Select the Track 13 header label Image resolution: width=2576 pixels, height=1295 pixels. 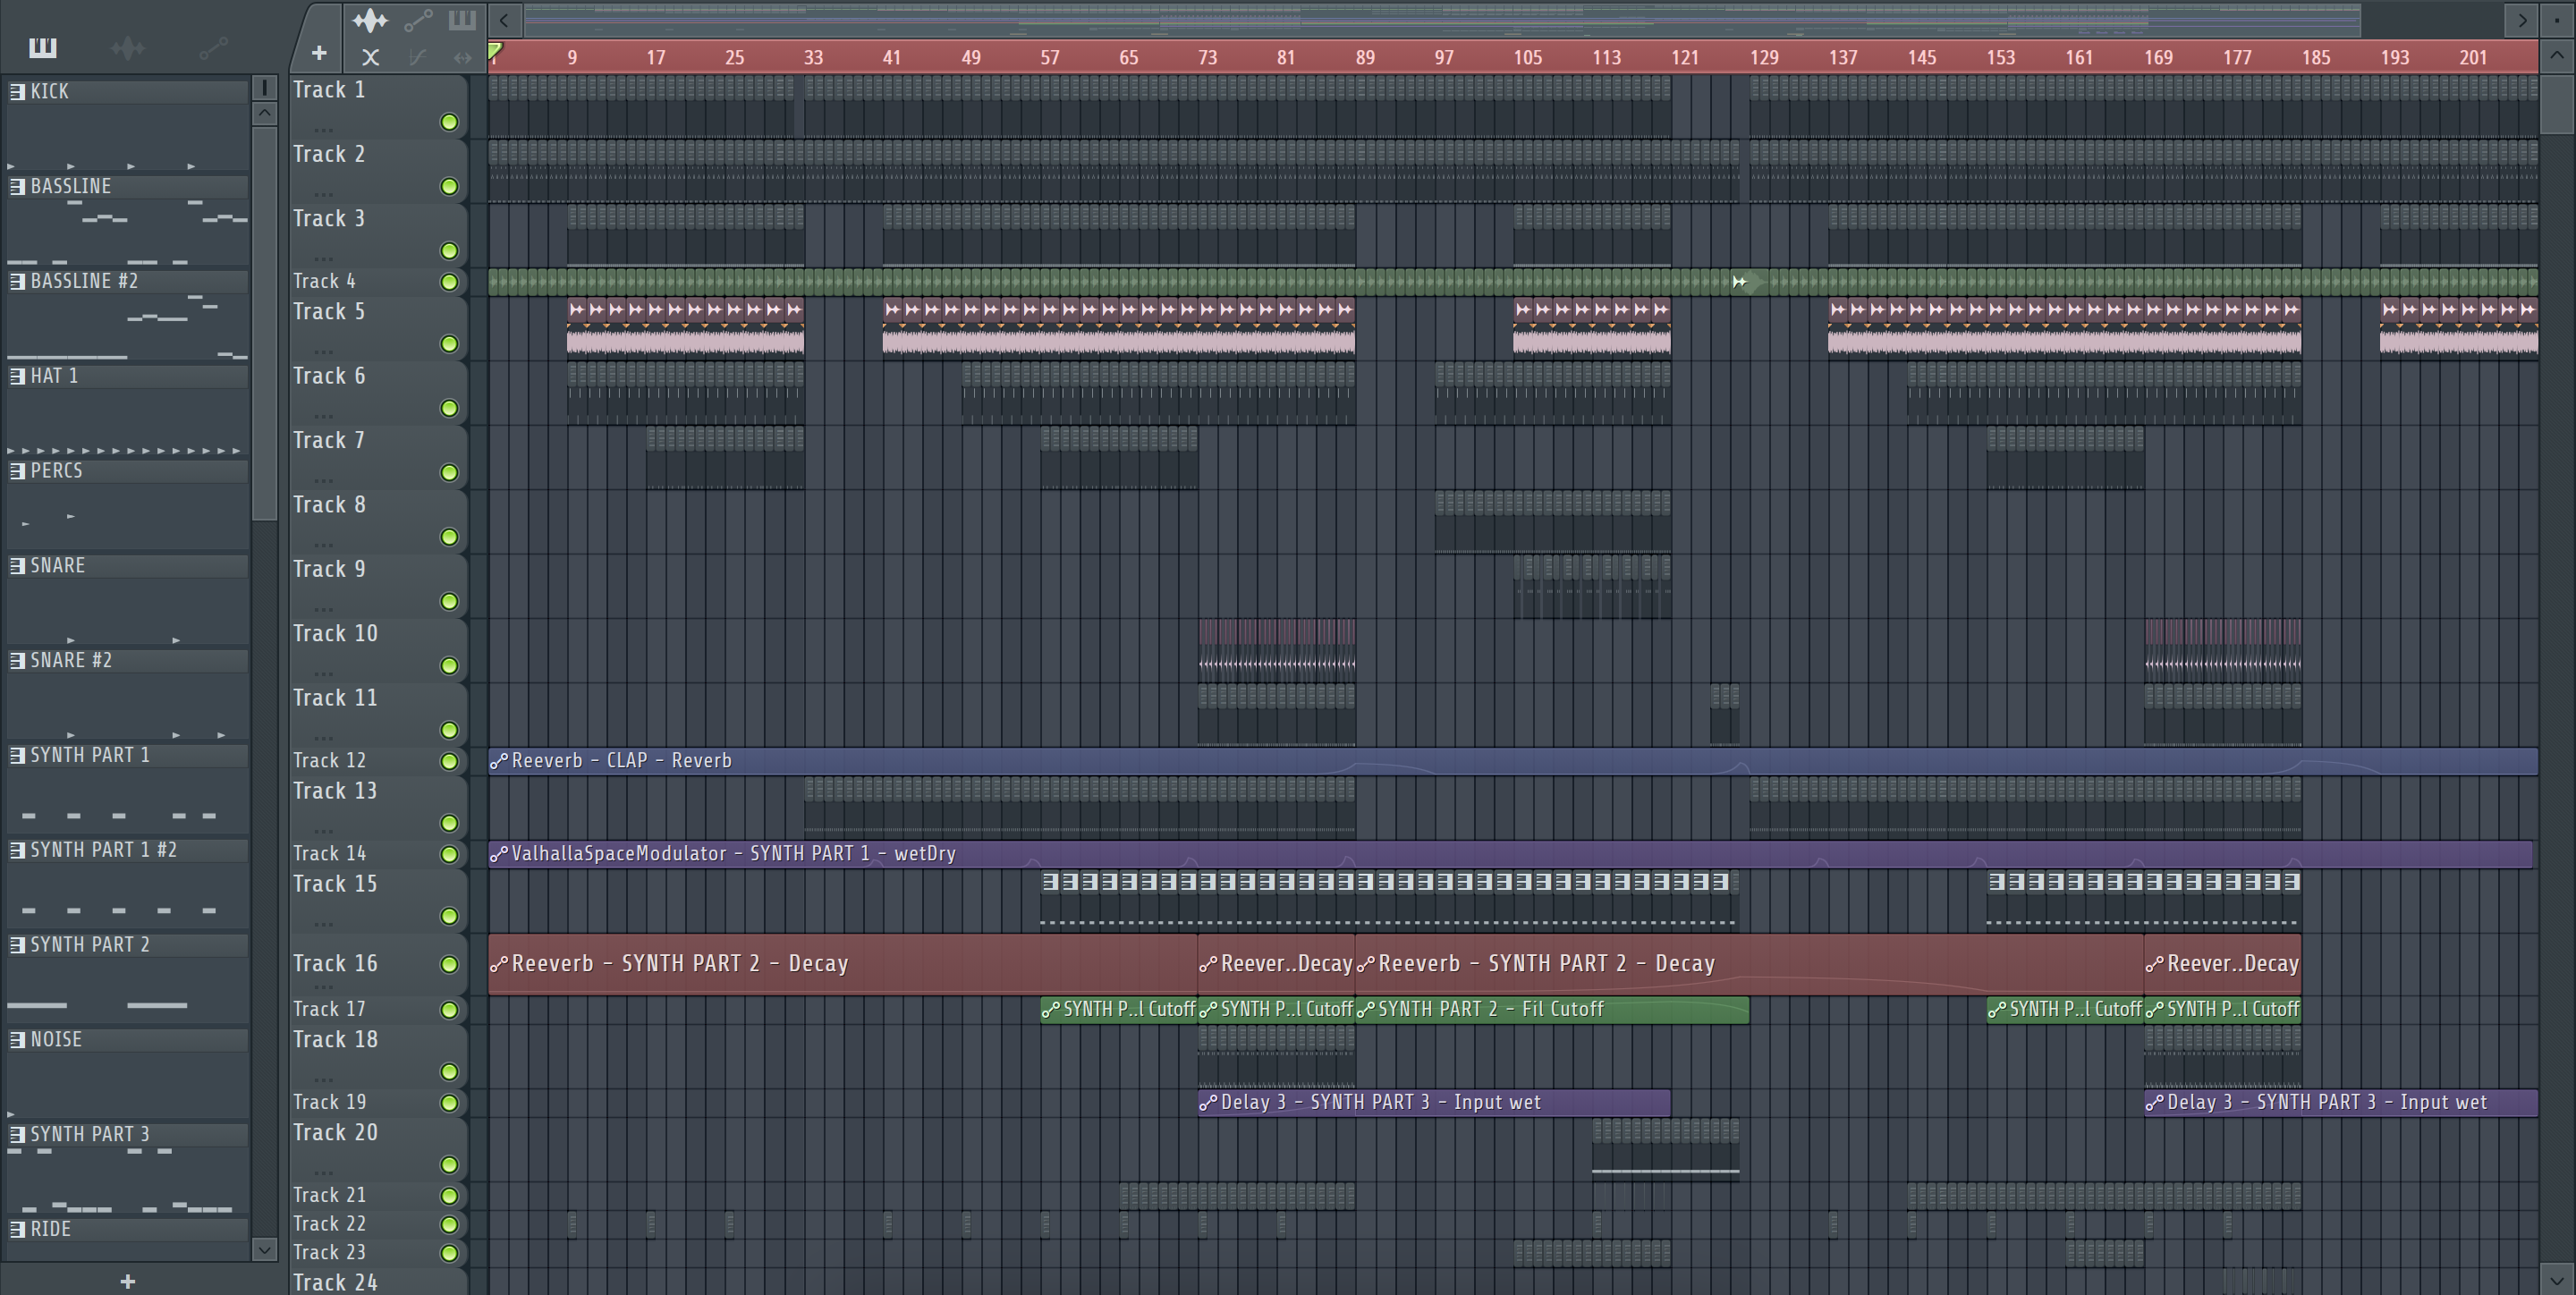coord(335,791)
